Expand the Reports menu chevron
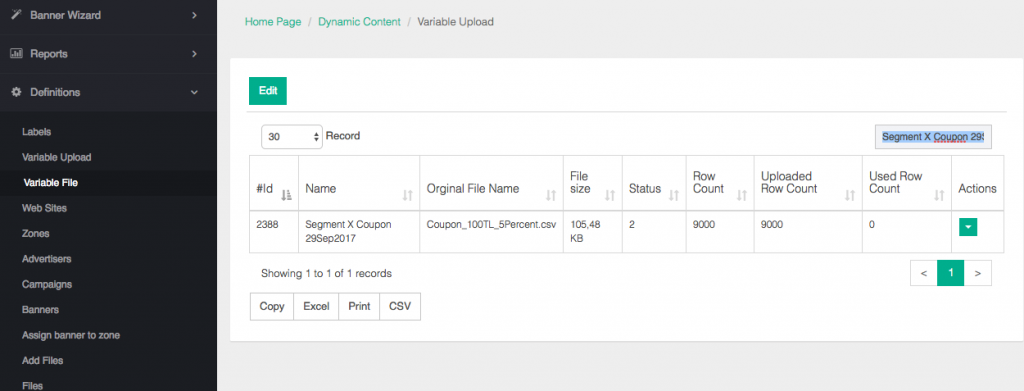Image resolution: width=1024 pixels, height=391 pixels. click(x=194, y=54)
